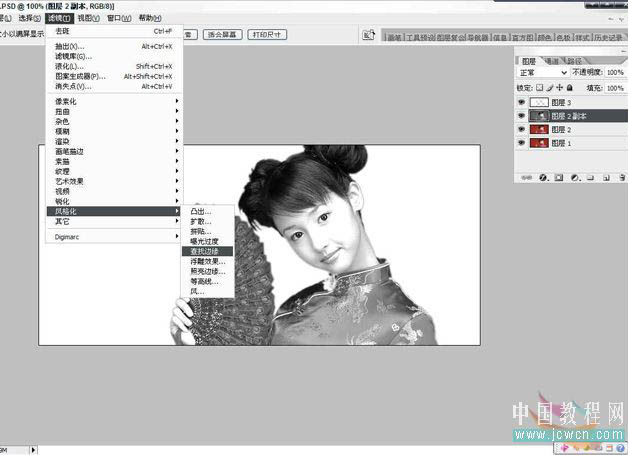Select 液化(L)... from Filter menu

tap(114, 66)
